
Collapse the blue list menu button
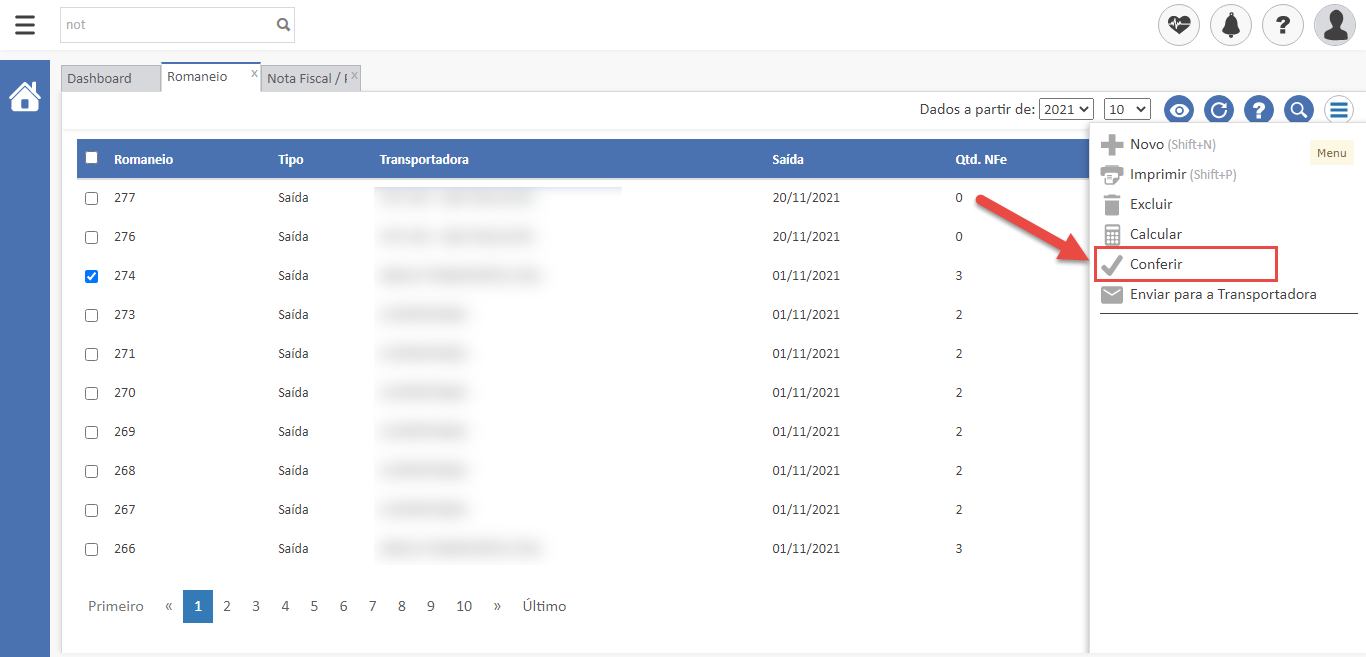1339,110
